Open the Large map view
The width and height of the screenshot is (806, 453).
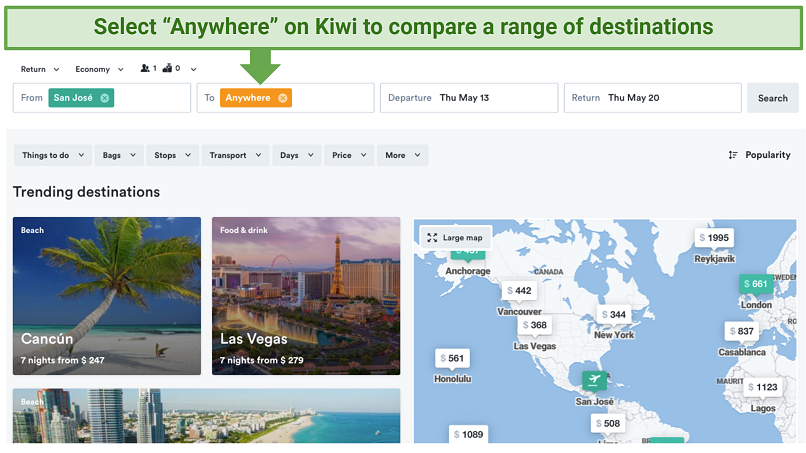point(455,238)
